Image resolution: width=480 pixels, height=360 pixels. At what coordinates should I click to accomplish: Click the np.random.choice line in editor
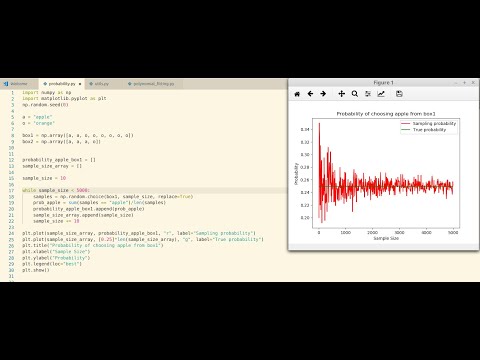tap(113, 196)
